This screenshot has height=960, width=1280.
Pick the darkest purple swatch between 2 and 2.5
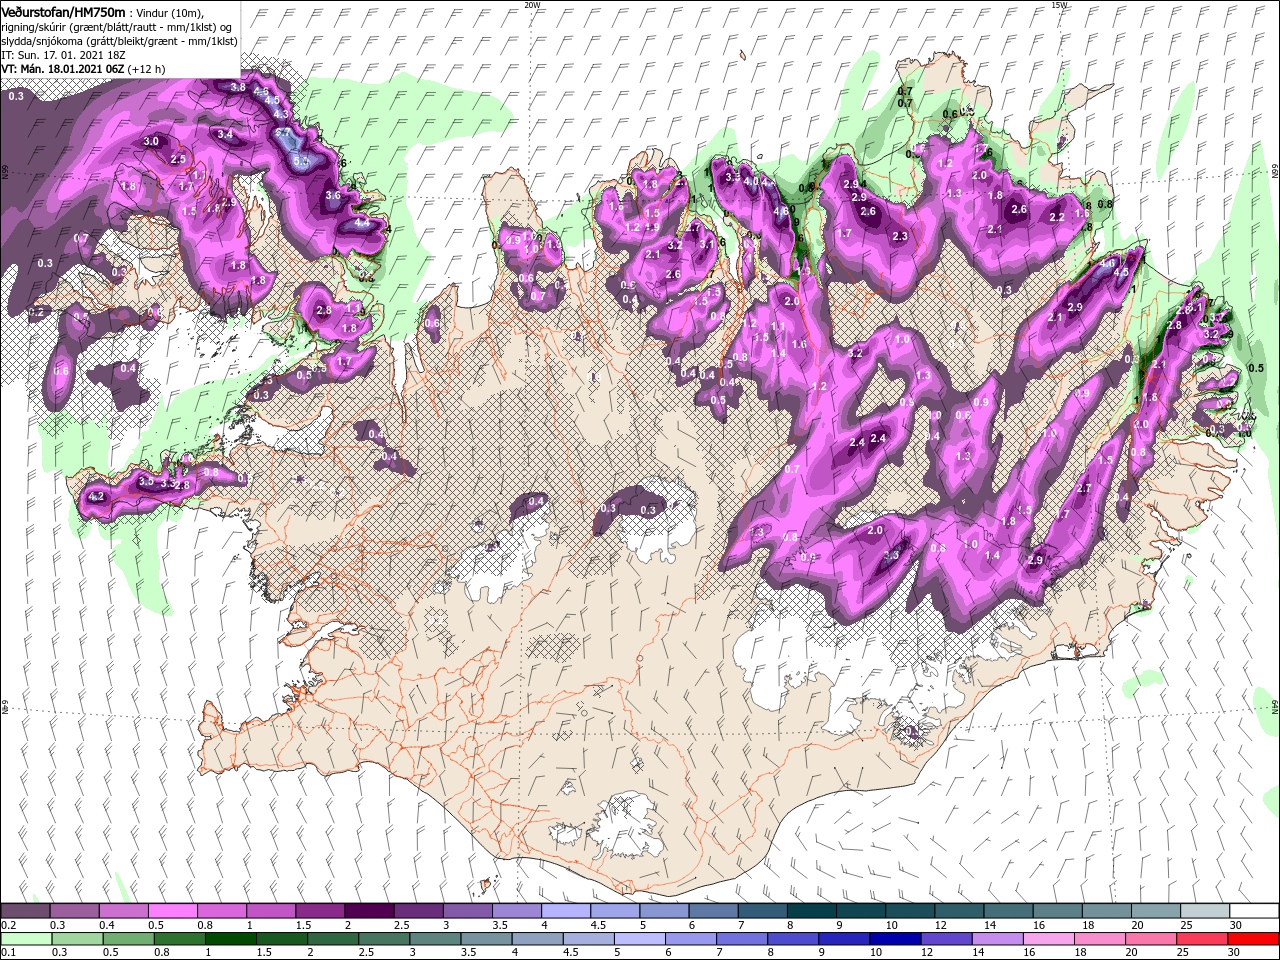pyautogui.click(x=368, y=912)
